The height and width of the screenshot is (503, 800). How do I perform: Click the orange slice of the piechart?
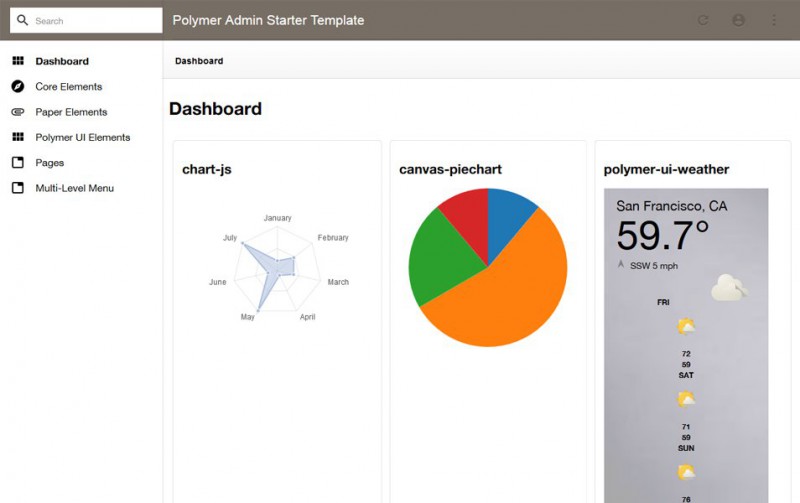click(x=500, y=295)
